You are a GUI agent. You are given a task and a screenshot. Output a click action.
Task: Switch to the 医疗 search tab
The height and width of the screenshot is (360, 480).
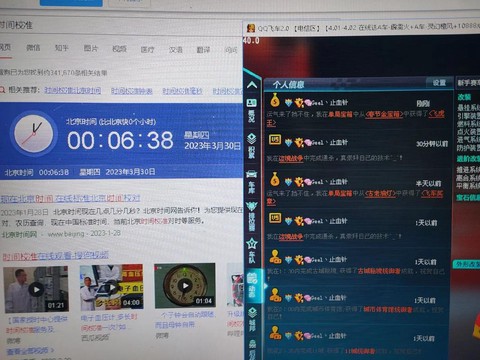[147, 49]
